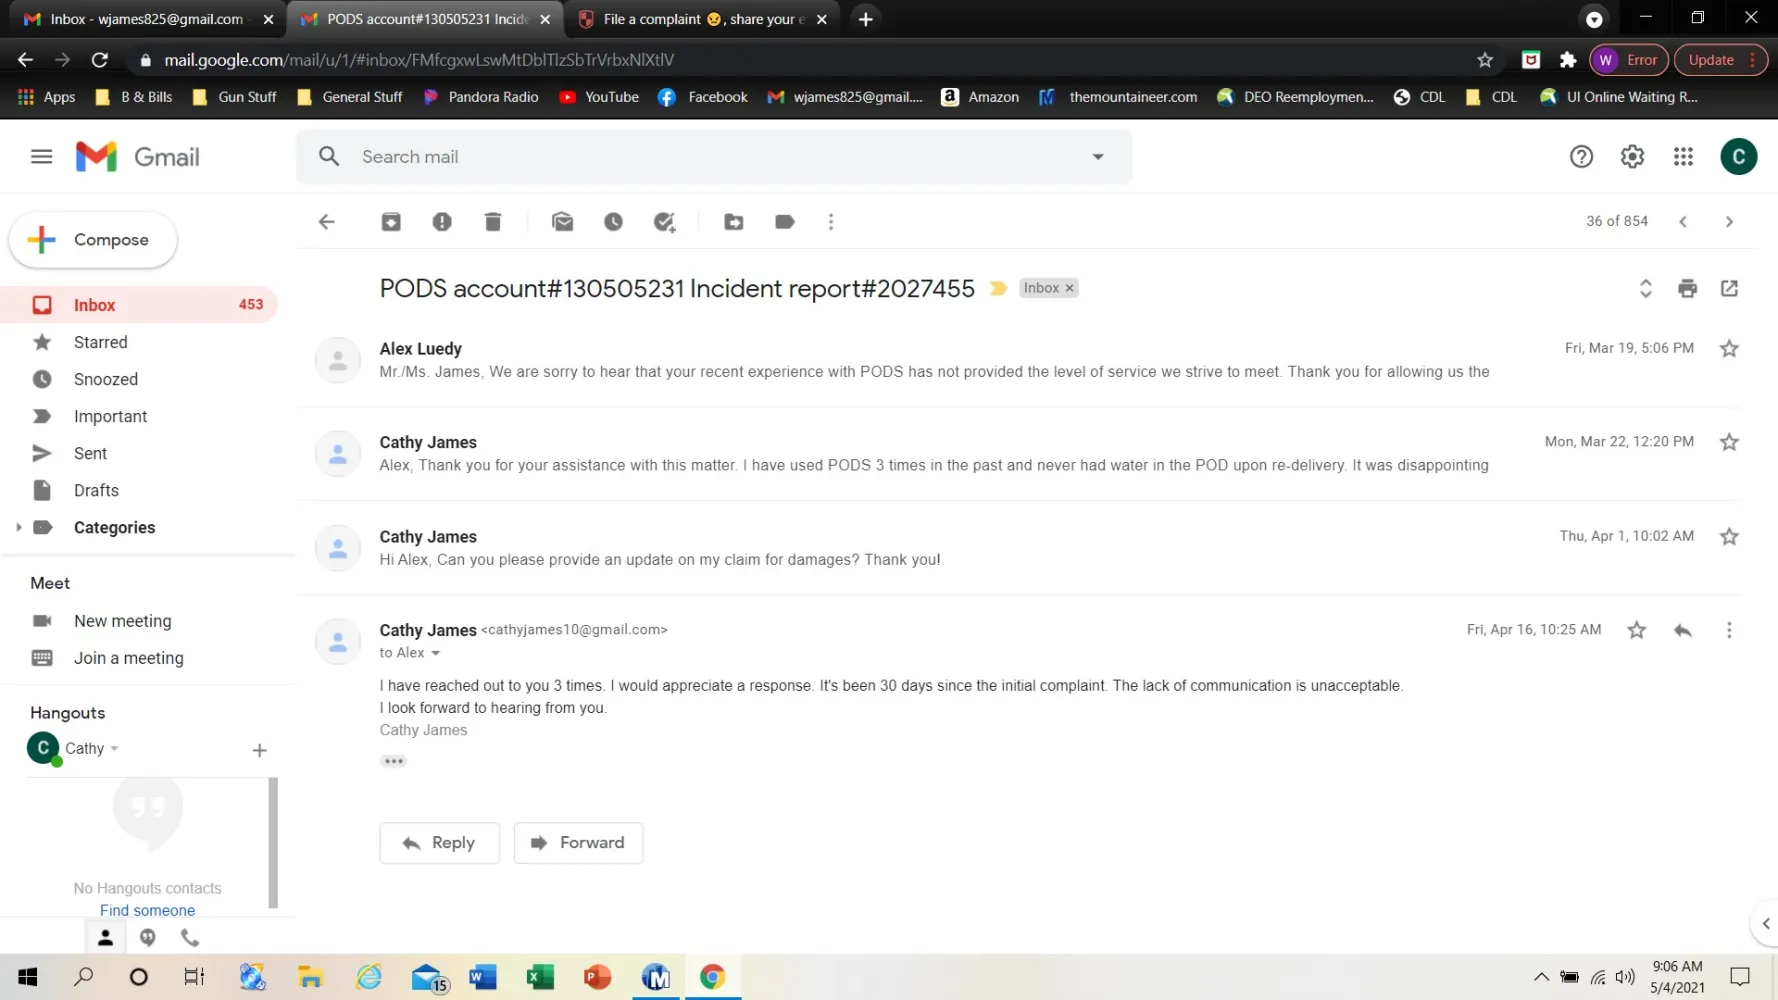The width and height of the screenshot is (1778, 1000).
Task: Add conversation to Tasks
Action: [x=665, y=222]
